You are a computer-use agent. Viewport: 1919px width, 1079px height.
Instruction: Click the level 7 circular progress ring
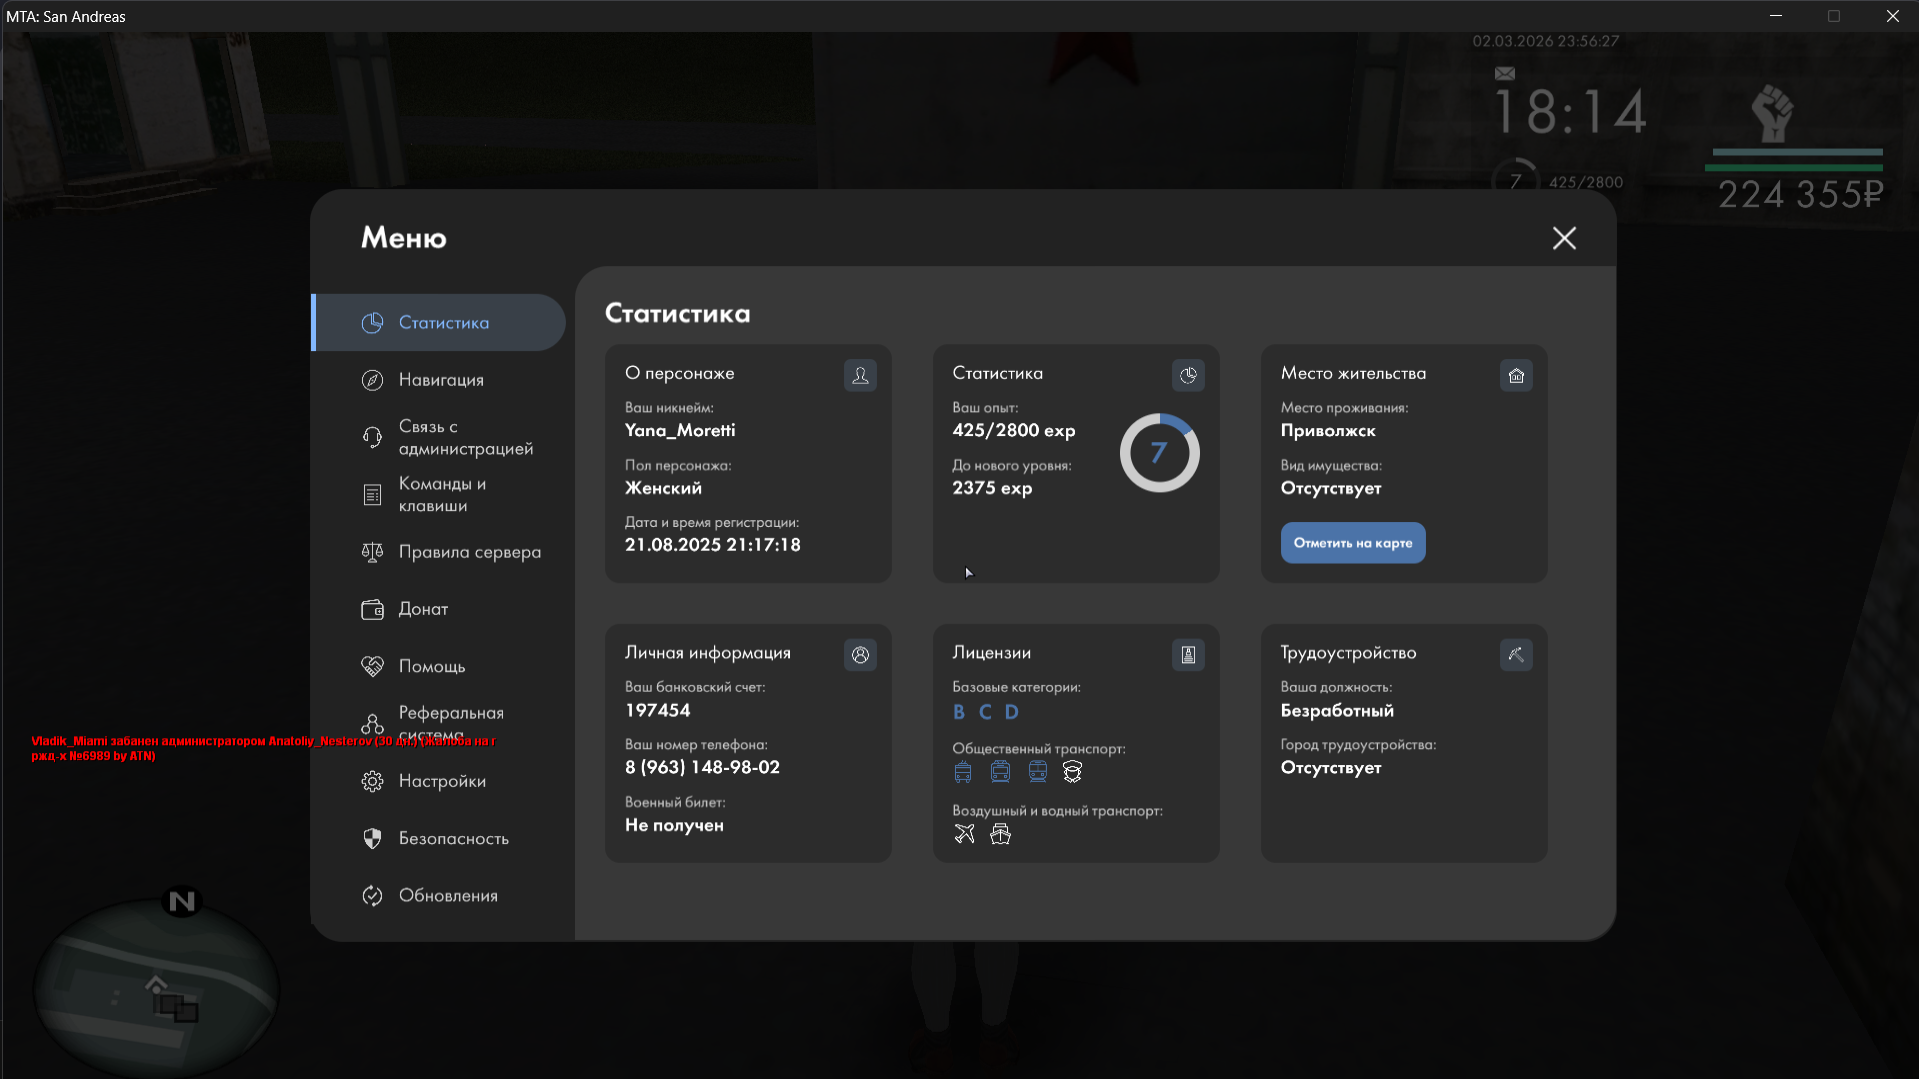pyautogui.click(x=1159, y=453)
